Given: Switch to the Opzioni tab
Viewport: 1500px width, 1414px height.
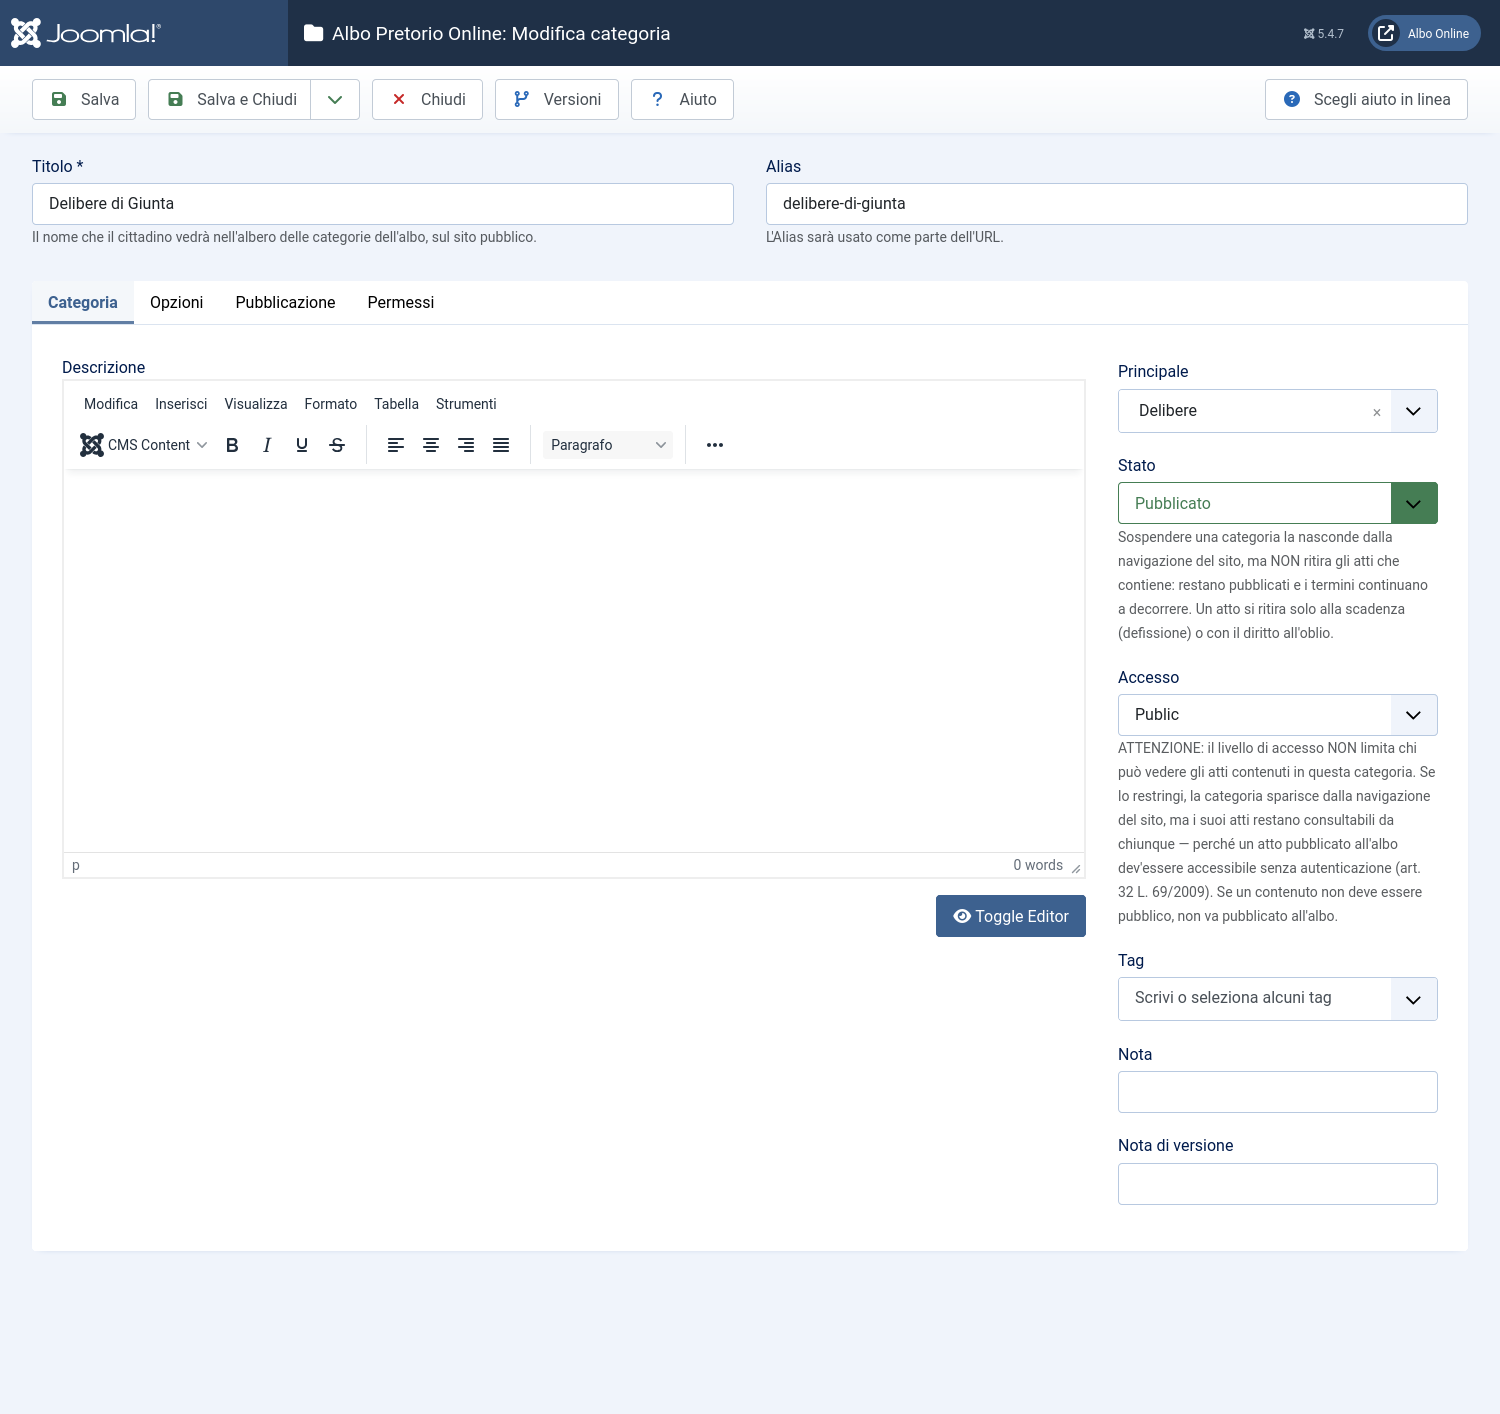Looking at the screenshot, I should coord(177,302).
